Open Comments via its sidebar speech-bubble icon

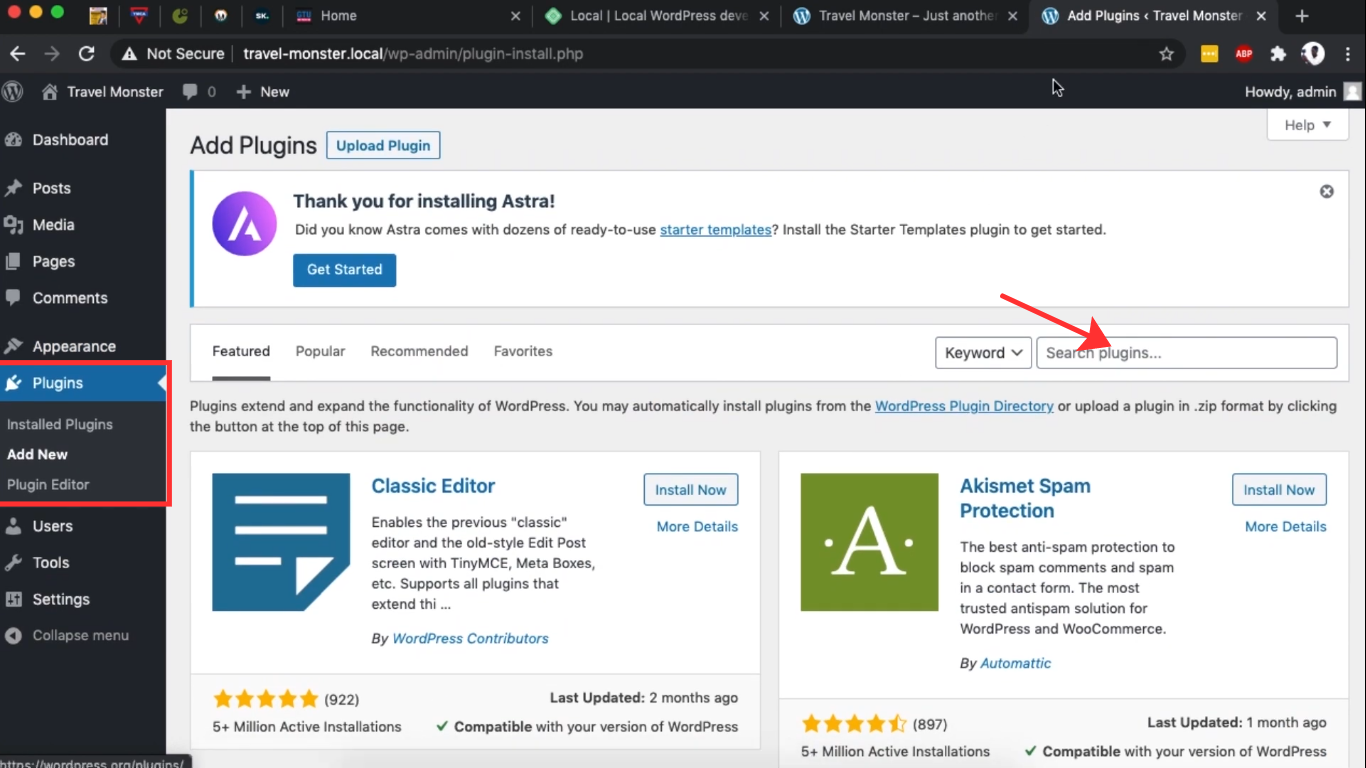pos(14,298)
